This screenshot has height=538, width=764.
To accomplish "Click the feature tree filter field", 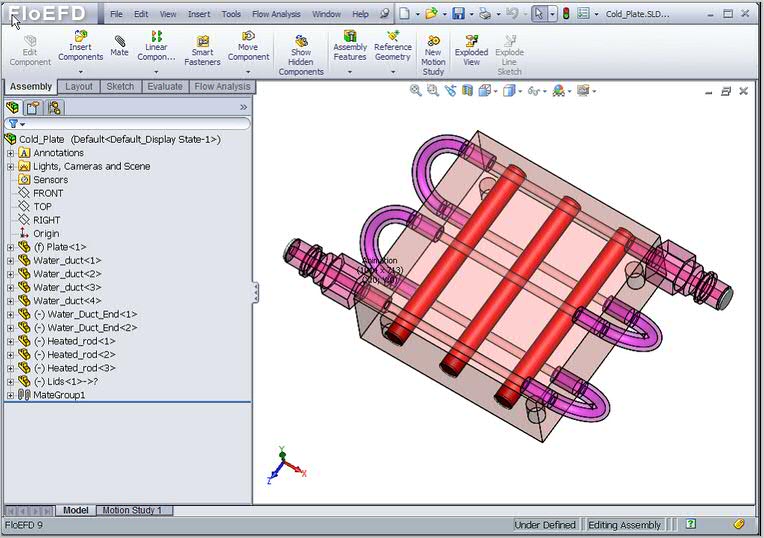I will (130, 124).
